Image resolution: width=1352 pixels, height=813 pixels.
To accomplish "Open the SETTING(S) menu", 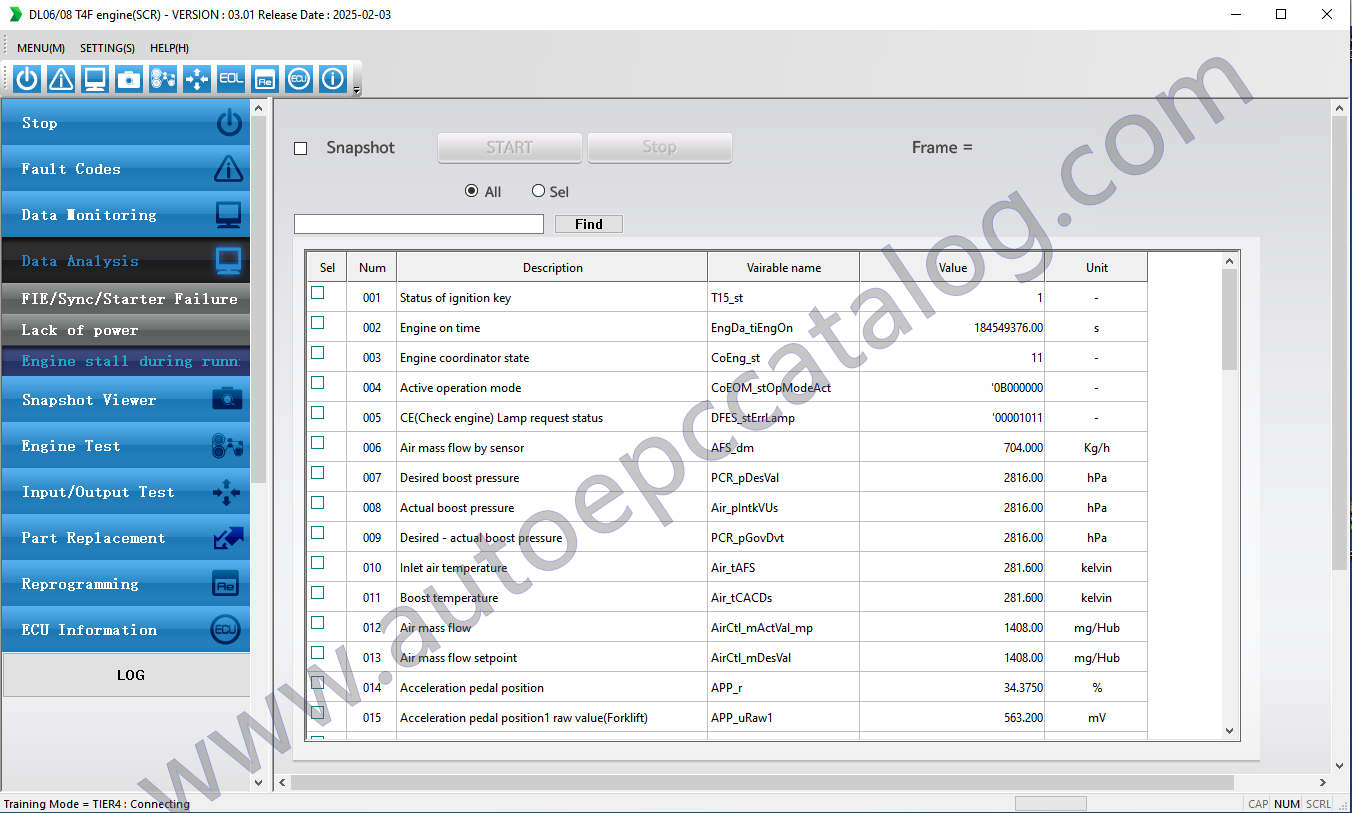I will point(107,48).
